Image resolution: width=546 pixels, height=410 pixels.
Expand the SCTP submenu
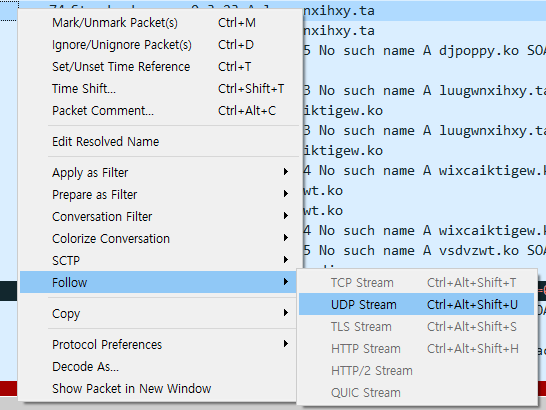click(x=158, y=261)
